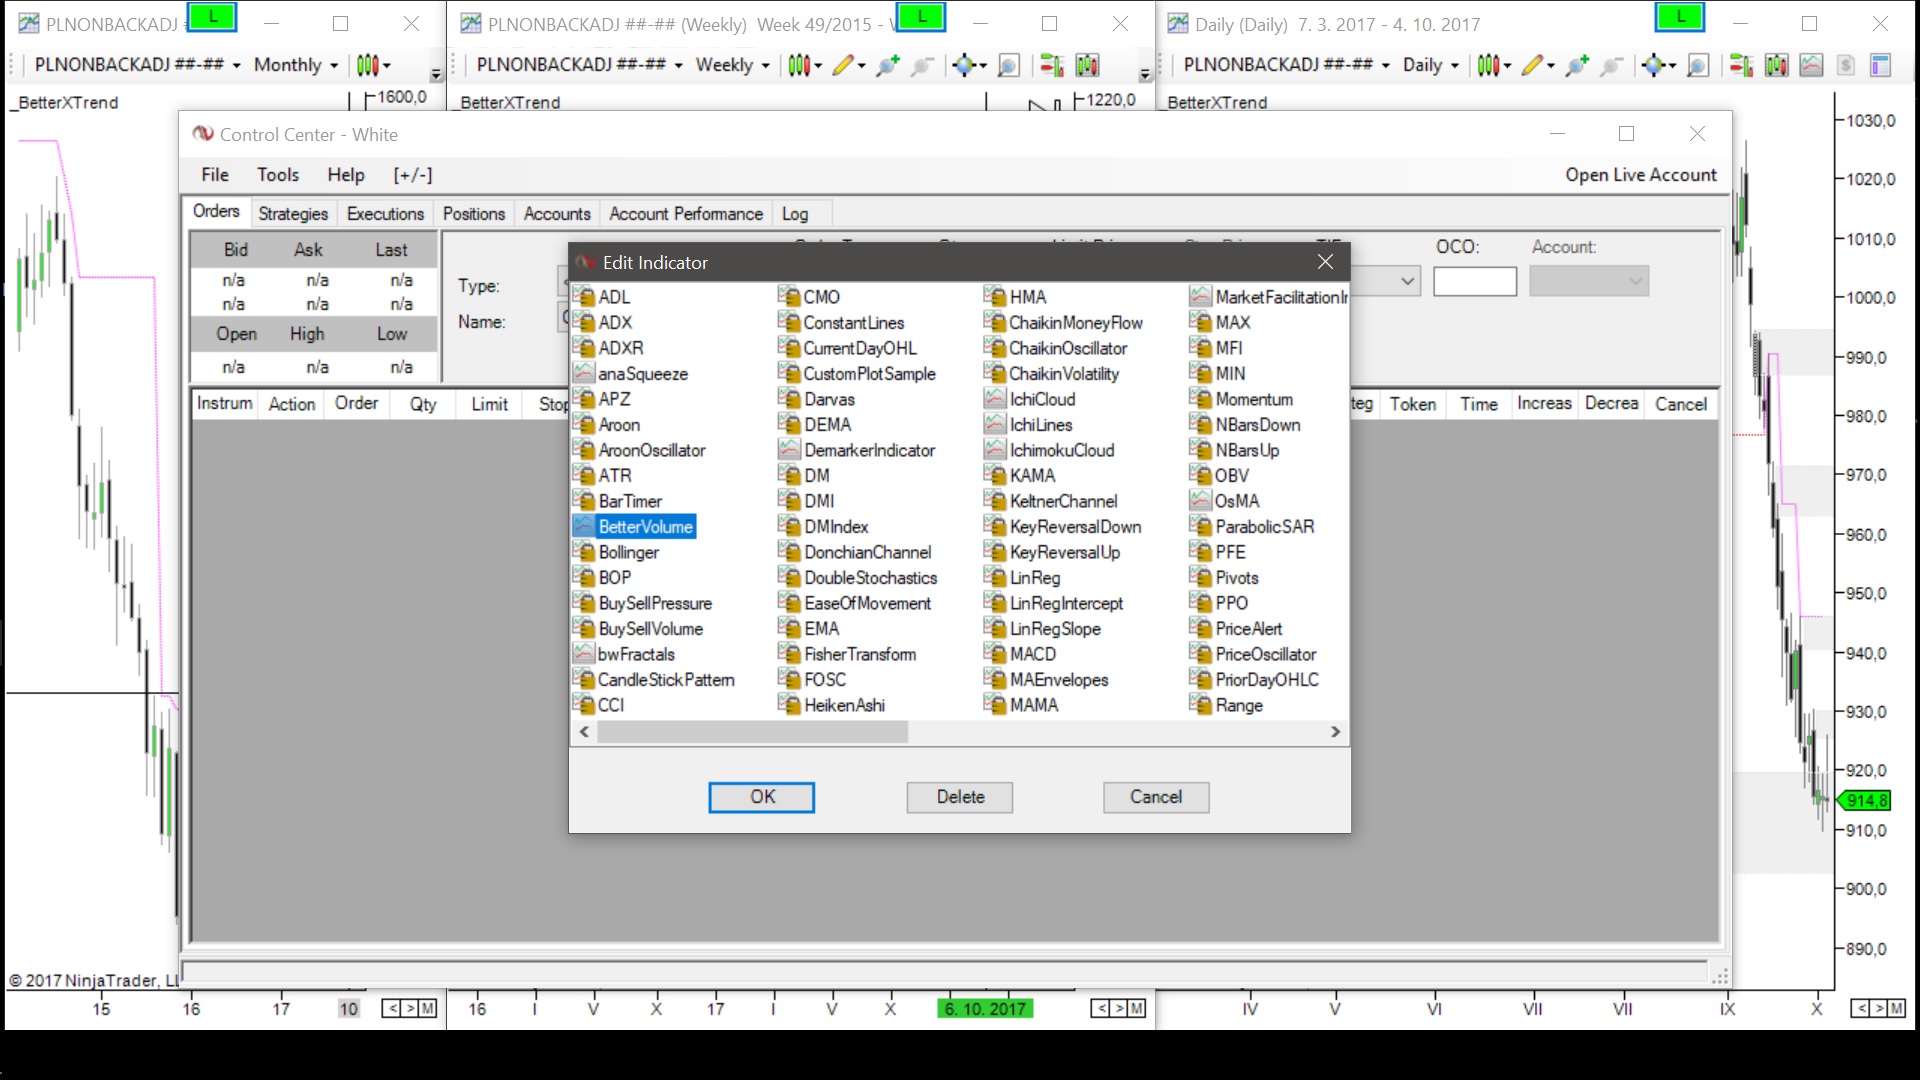Click chart style icon in Daily chart toolbar

pos(1487,65)
